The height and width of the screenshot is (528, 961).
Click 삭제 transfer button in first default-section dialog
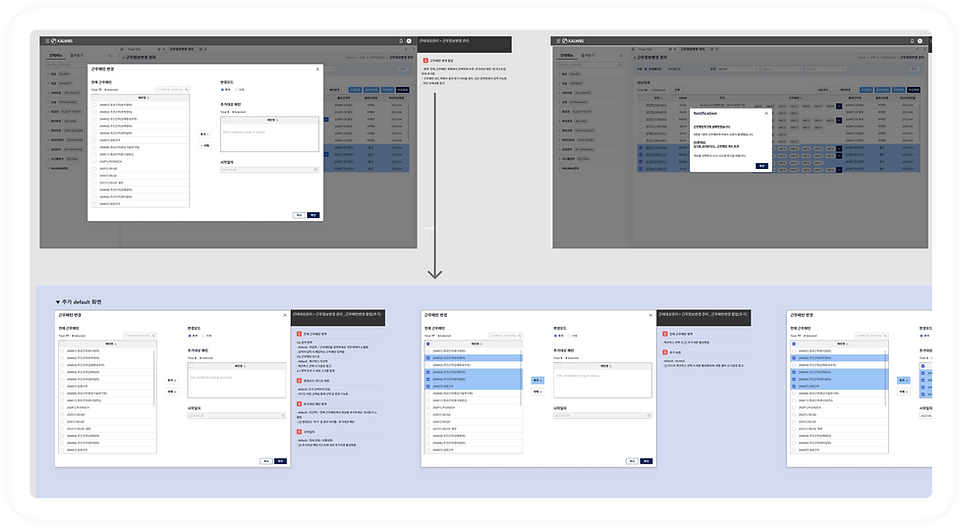172,391
